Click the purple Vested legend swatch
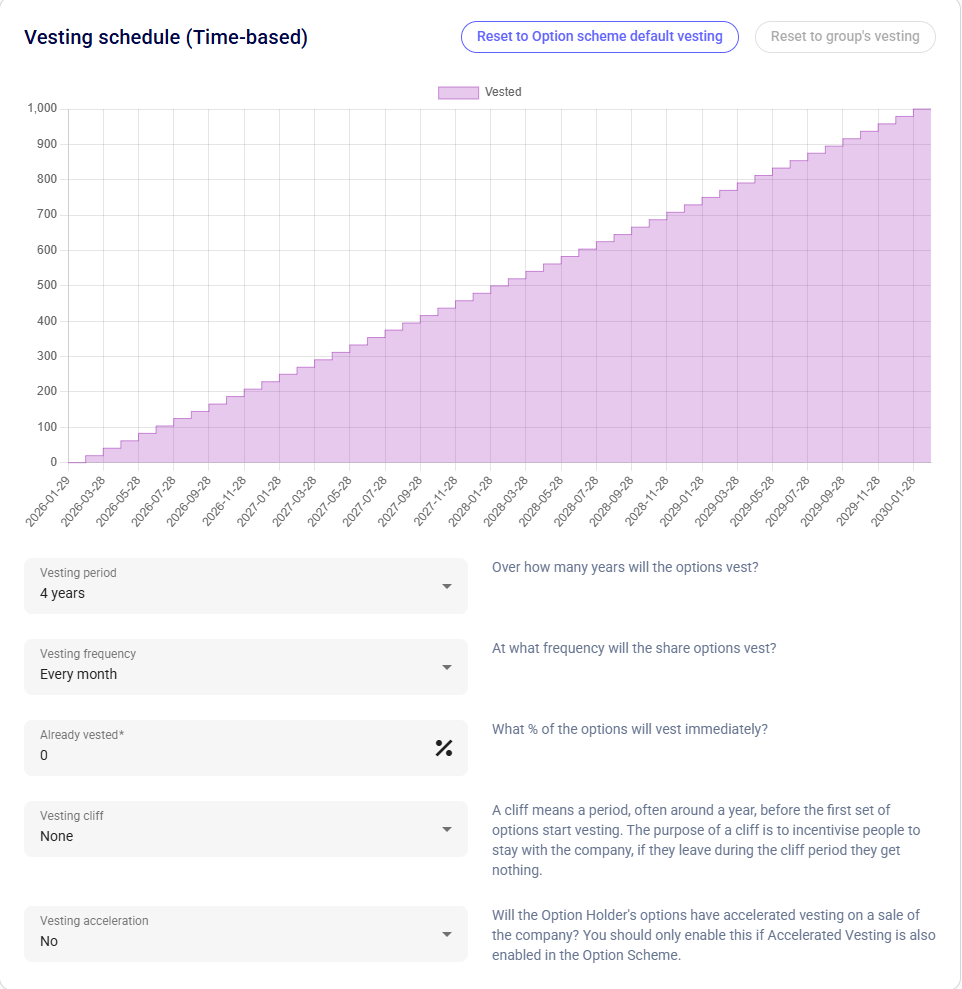This screenshot has height=989, width=962. [x=458, y=92]
